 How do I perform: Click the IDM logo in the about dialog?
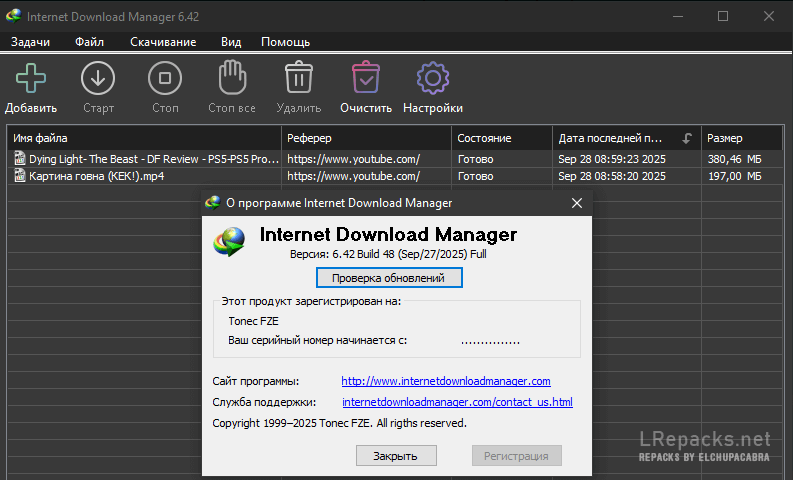[231, 241]
